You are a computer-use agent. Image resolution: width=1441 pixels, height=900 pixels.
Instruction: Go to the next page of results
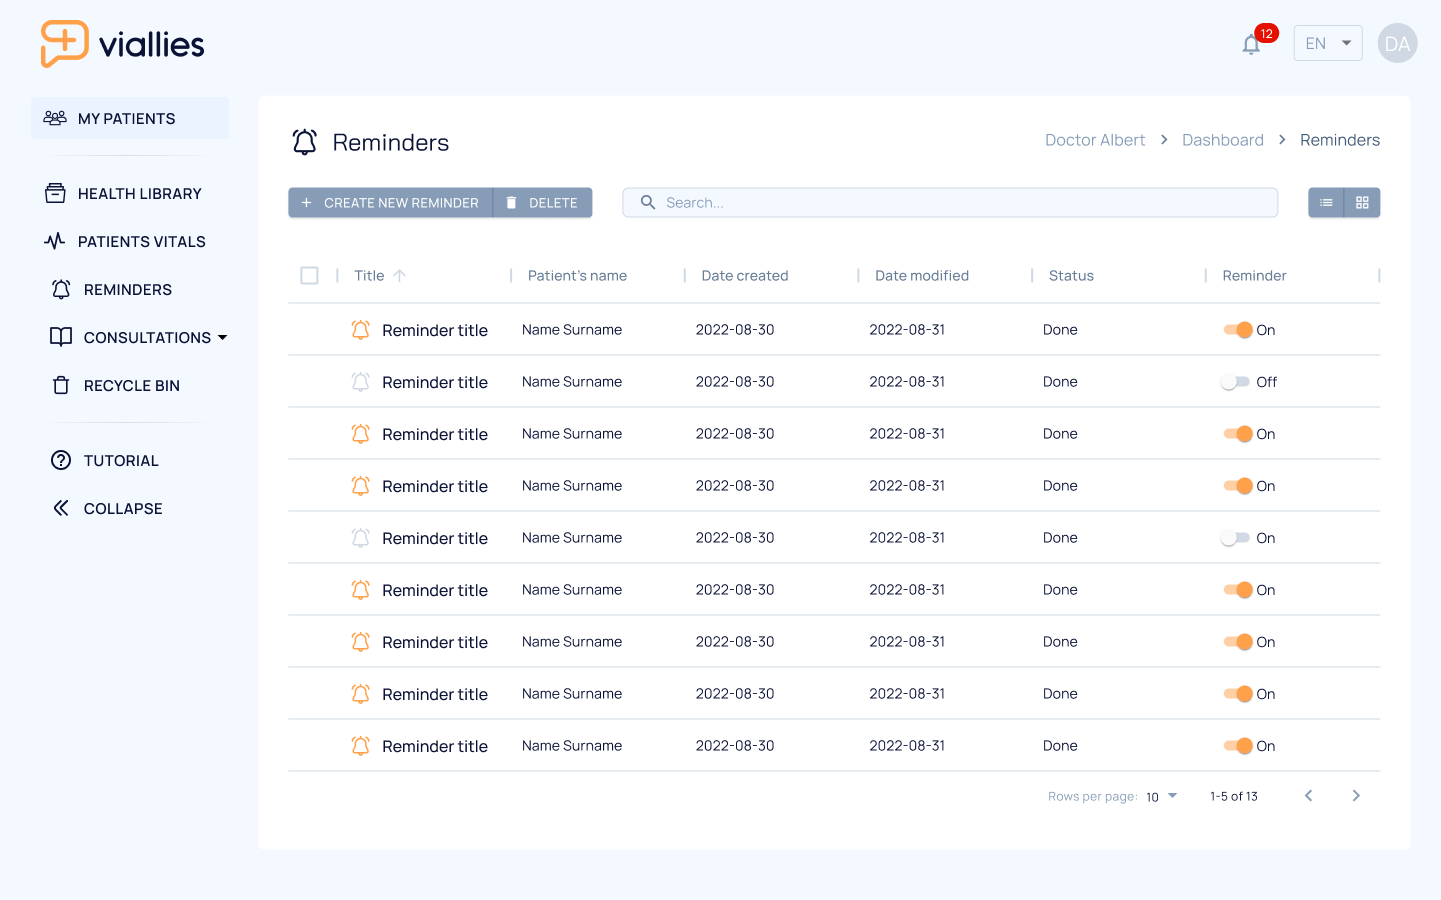coord(1356,796)
